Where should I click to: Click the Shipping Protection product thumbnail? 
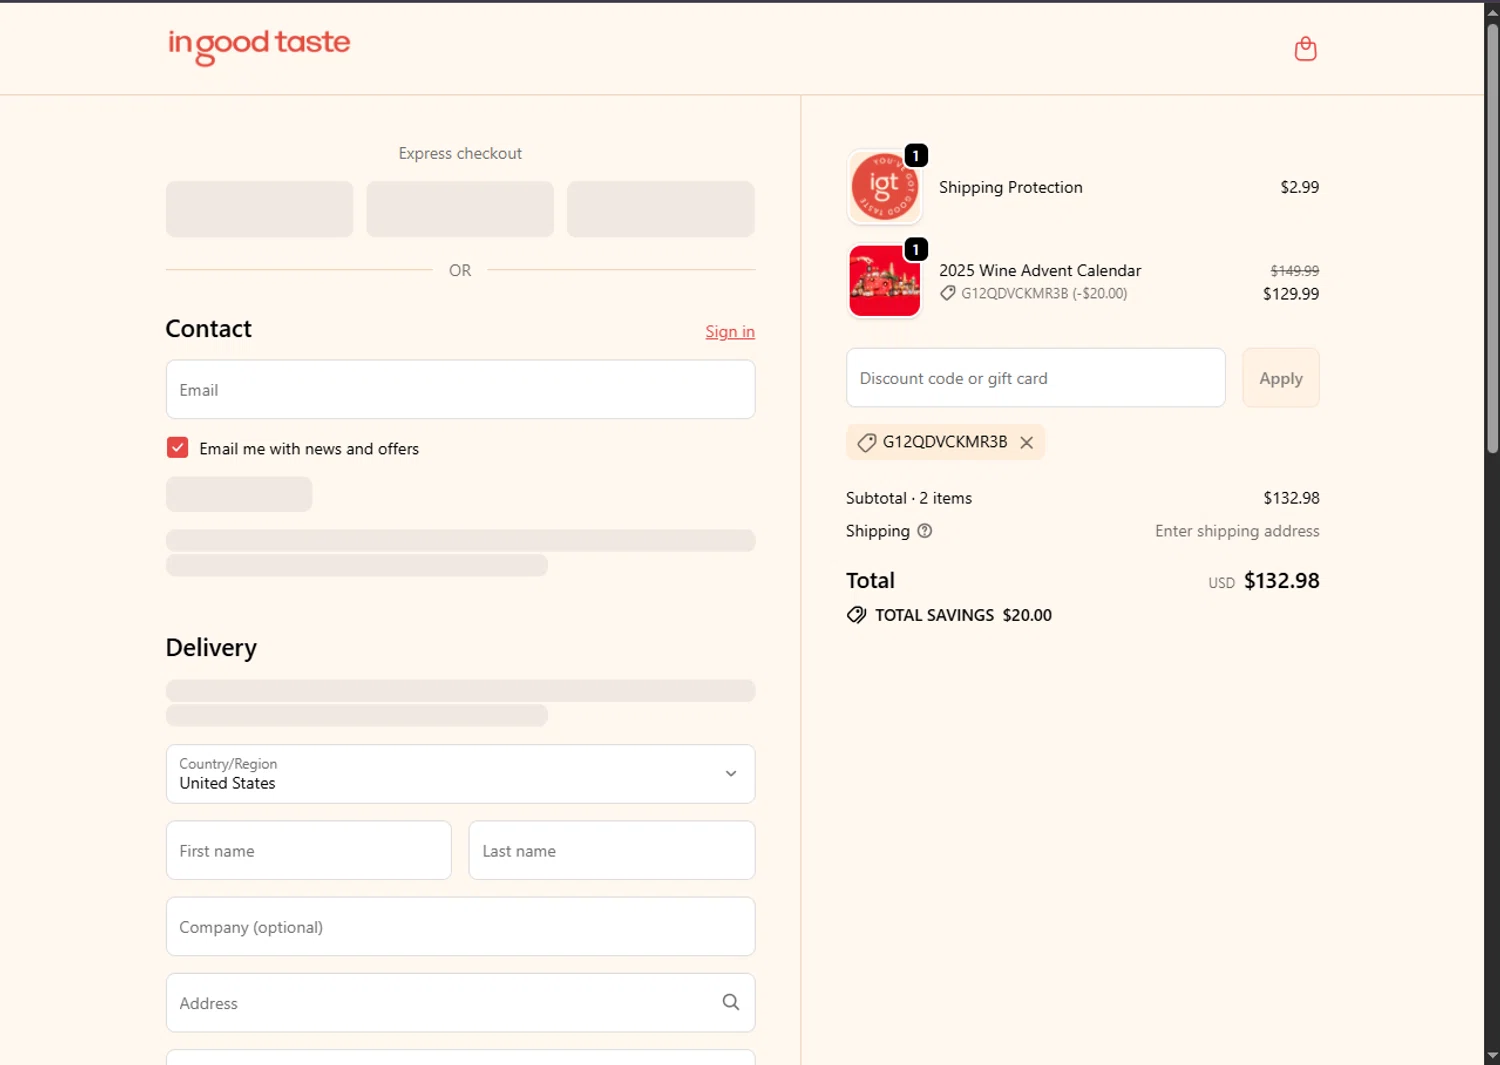point(884,187)
